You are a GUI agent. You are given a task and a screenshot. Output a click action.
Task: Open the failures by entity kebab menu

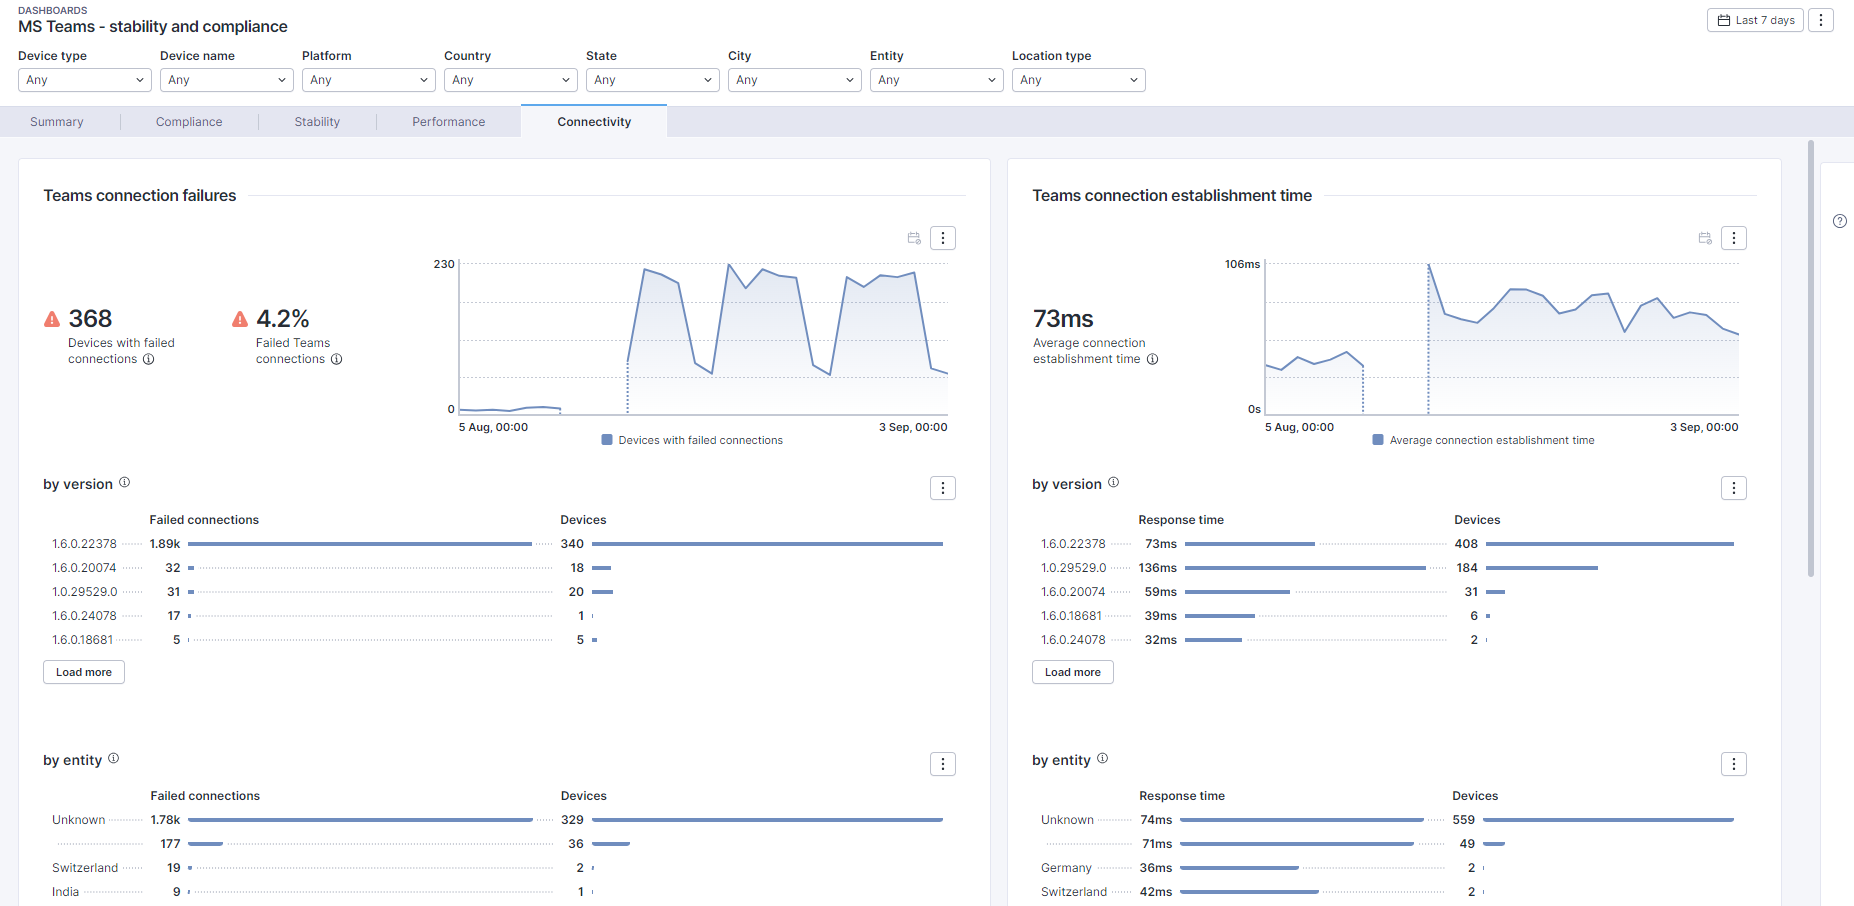click(x=943, y=764)
